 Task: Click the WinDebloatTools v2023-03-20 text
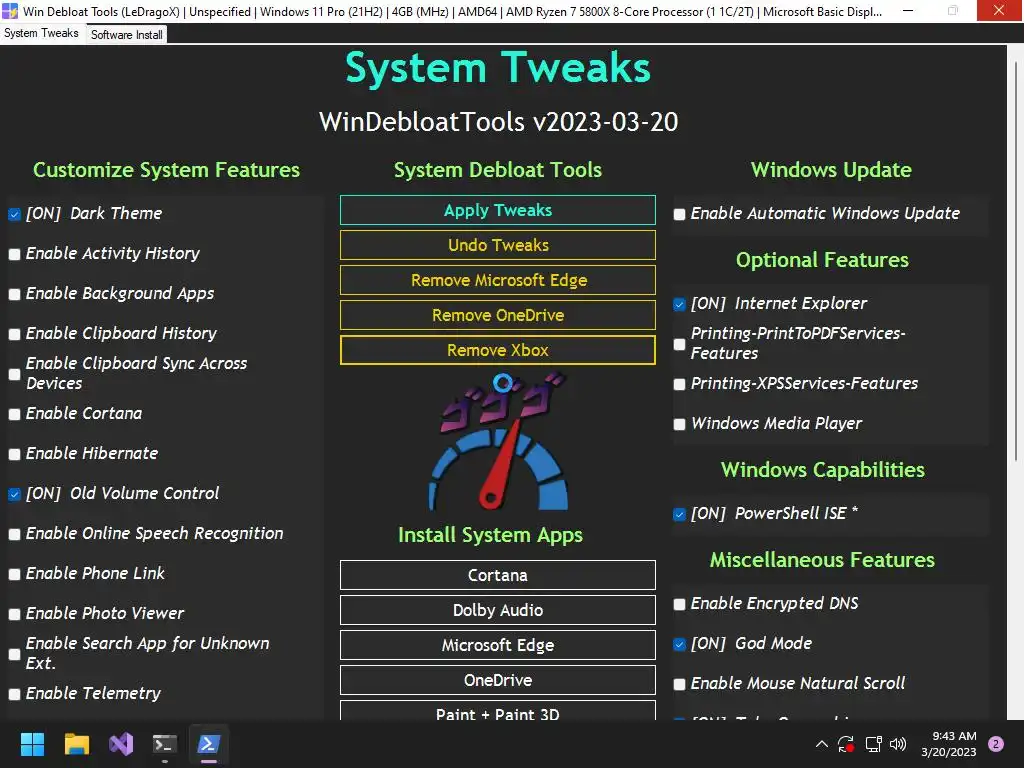[498, 122]
